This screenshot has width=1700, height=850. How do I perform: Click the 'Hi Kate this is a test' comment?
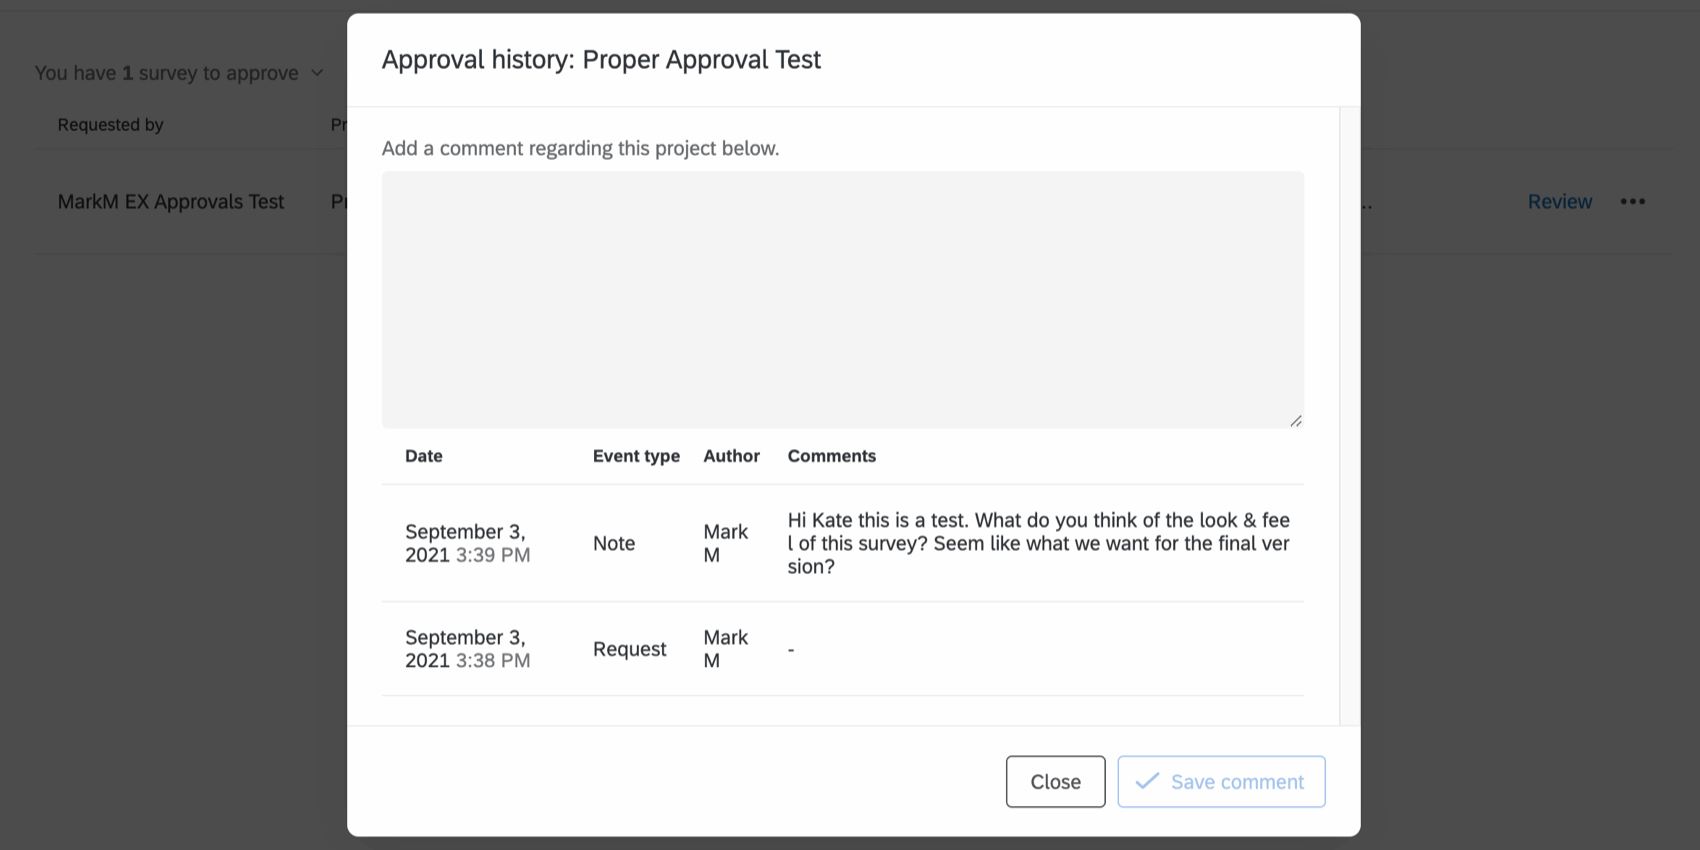tap(1038, 543)
